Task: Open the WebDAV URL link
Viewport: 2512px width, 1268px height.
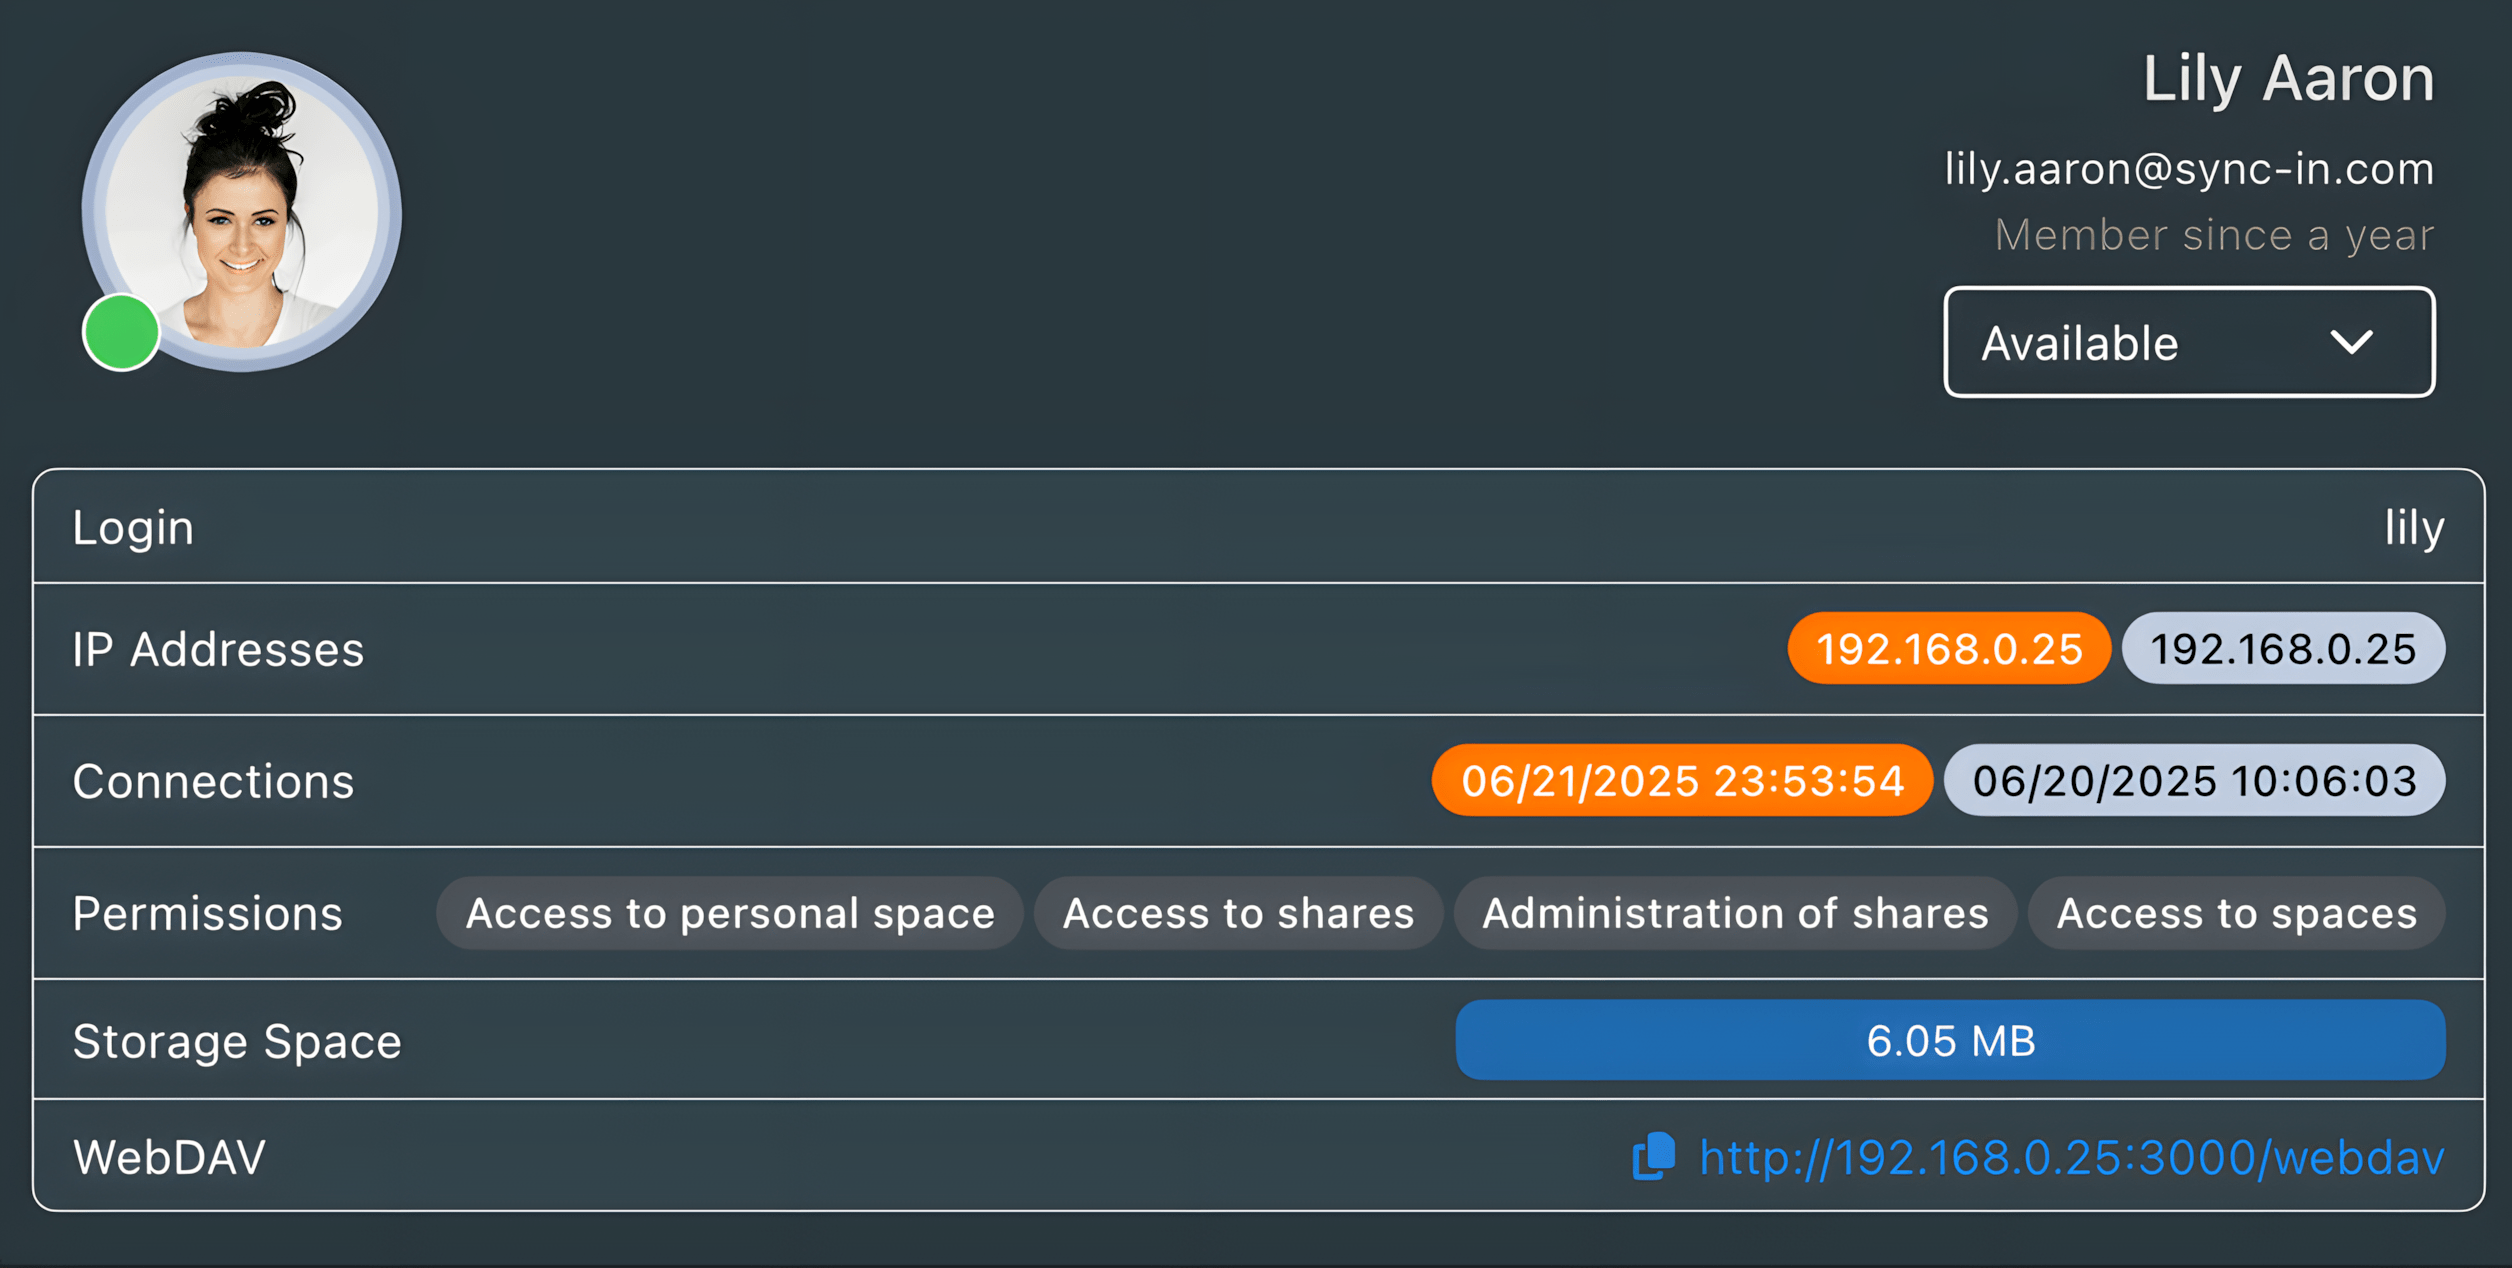Action: click(2072, 1157)
